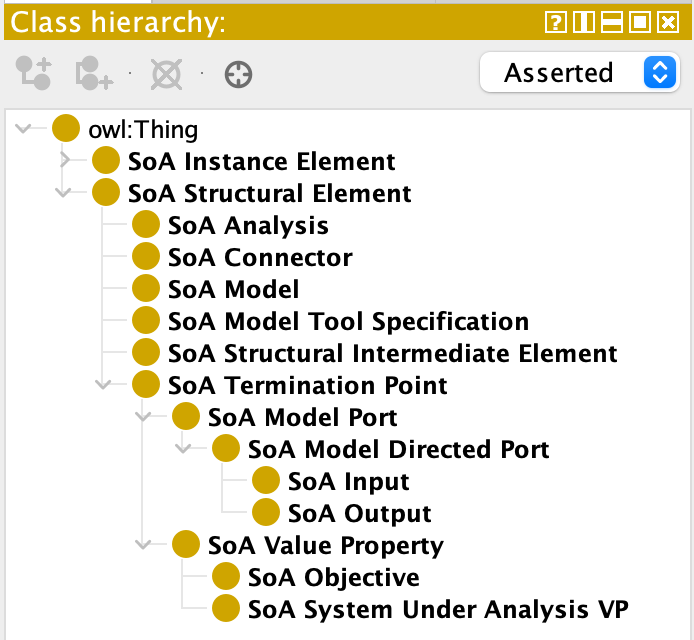Viewport: 694px width, 640px height.
Task: Collapse the SoA Structural Element node
Action: click(65, 193)
